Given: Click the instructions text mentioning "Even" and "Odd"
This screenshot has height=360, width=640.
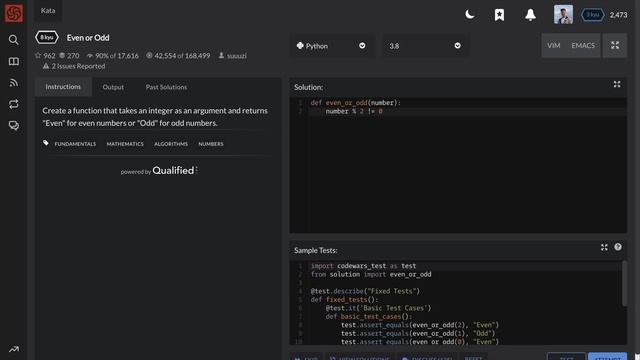Looking at the screenshot, I should coord(155,117).
